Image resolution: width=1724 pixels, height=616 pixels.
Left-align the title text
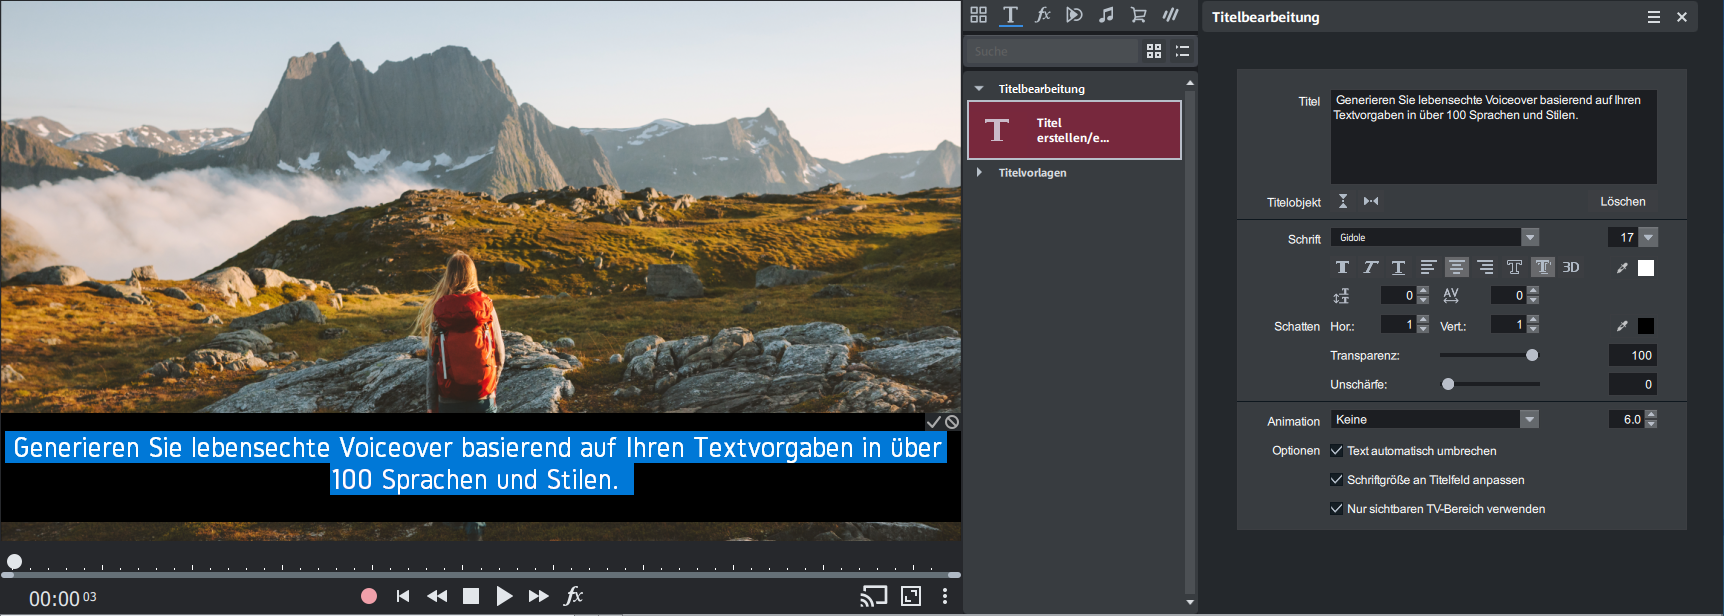pos(1428,267)
